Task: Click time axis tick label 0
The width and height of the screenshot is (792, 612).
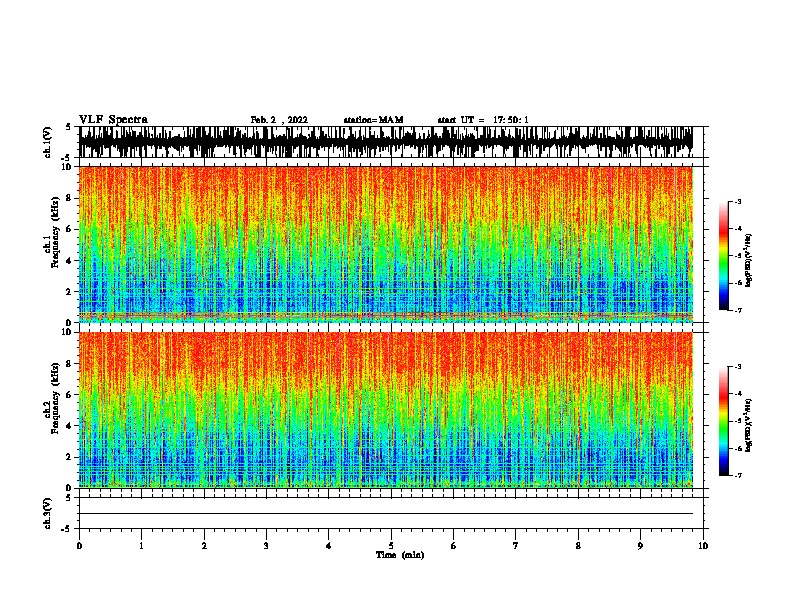Action: pos(79,546)
